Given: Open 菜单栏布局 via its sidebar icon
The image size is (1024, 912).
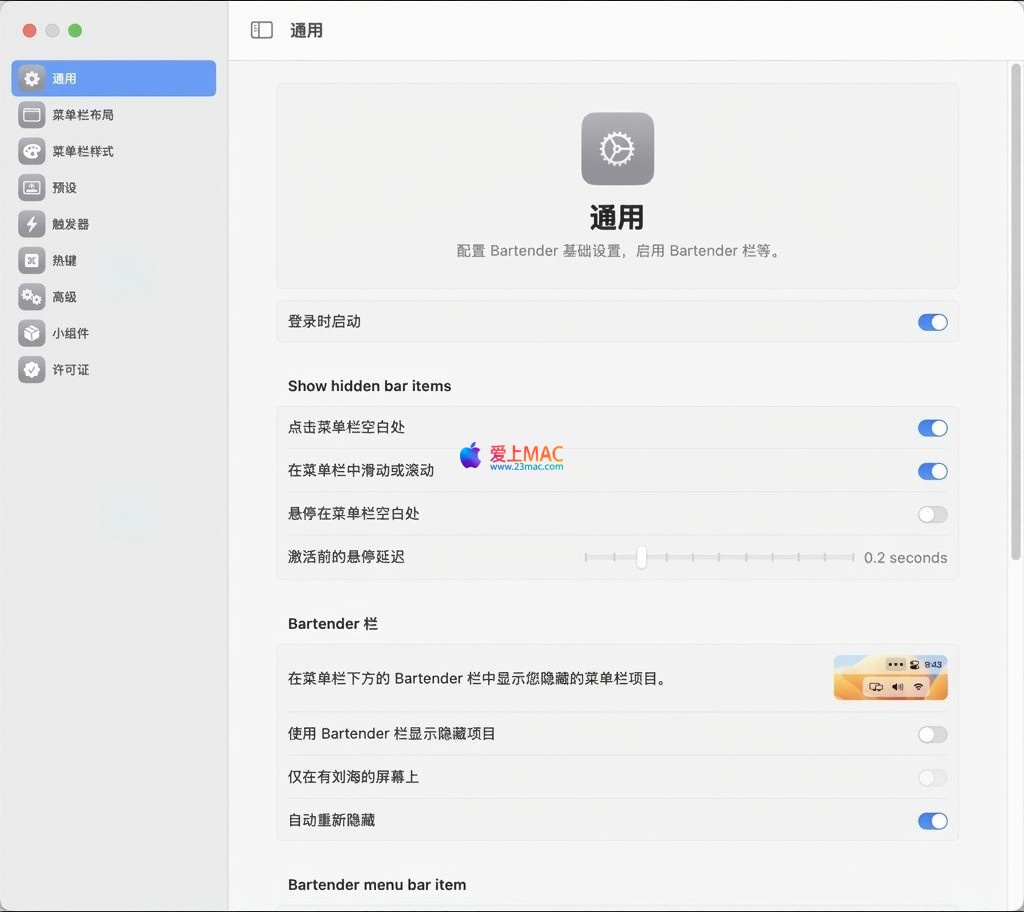Looking at the screenshot, I should 32,115.
